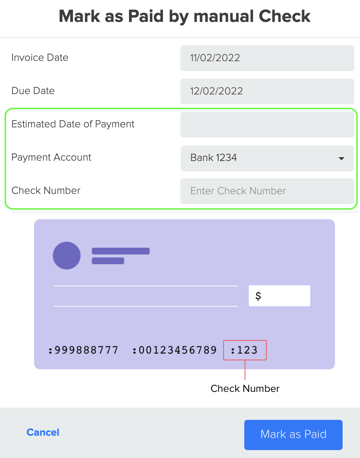Click the Mark as Paid by manual Check title
The image size is (360, 458).
click(184, 16)
